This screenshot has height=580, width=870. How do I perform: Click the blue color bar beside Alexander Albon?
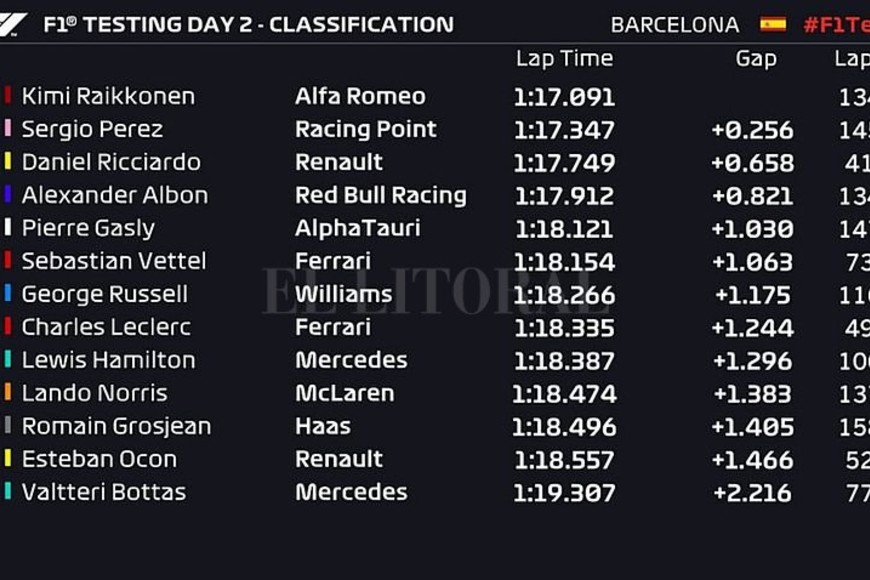[x=8, y=195]
